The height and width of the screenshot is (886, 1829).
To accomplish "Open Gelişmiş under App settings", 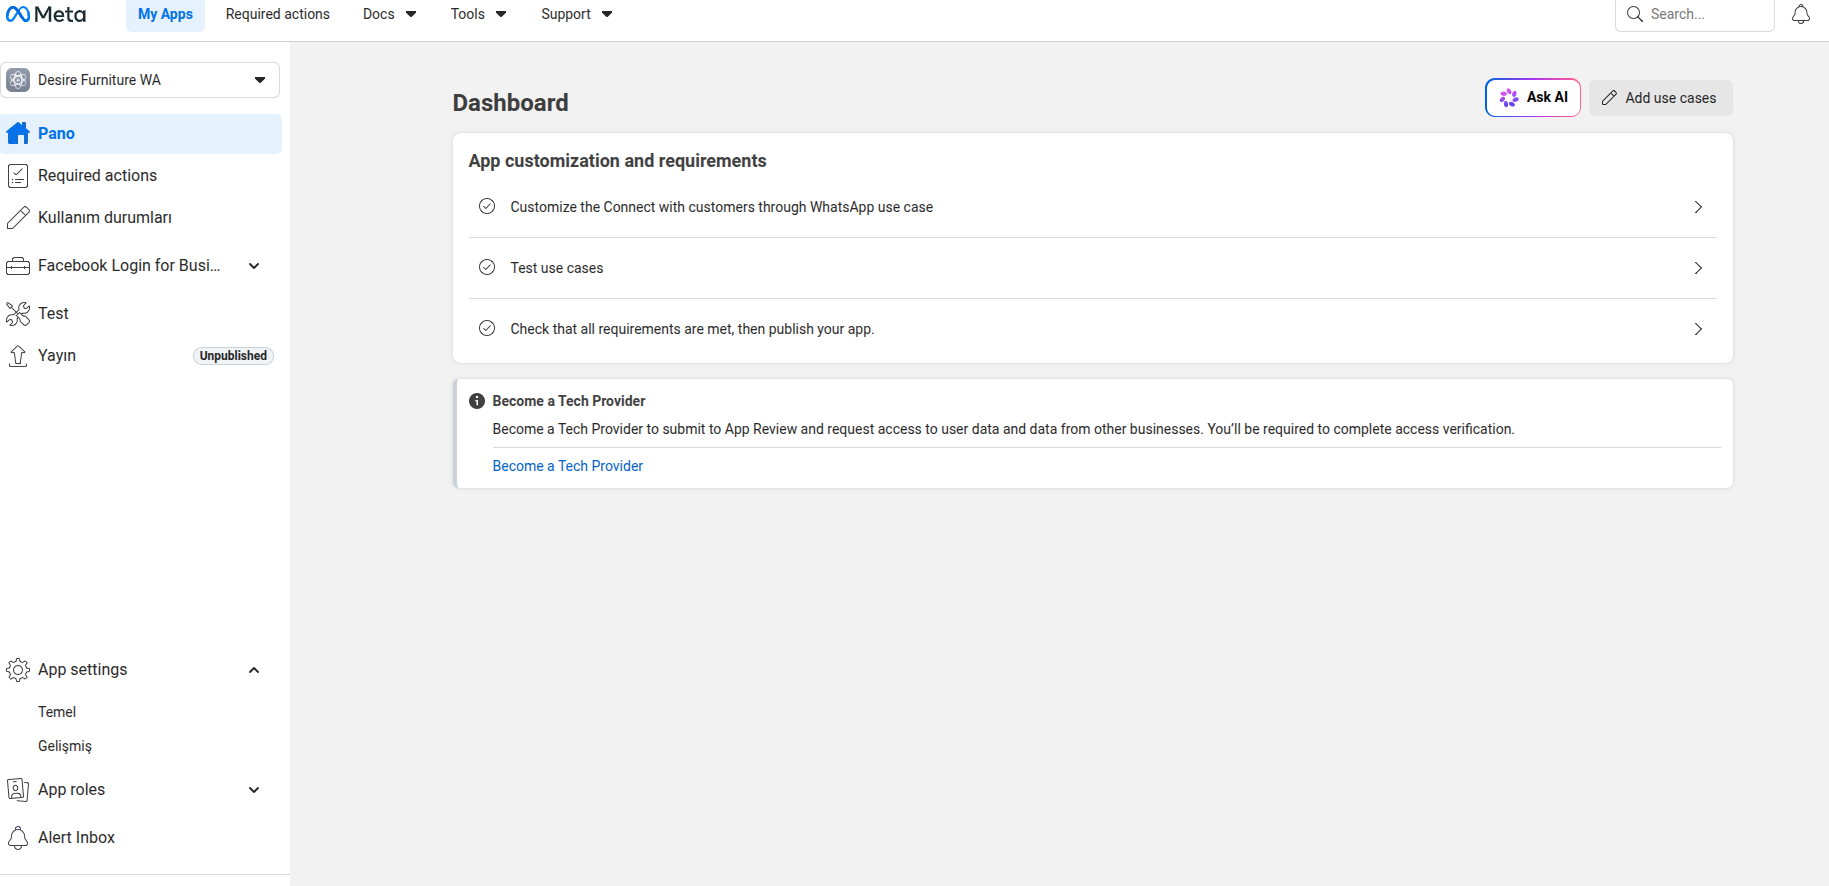I will tap(65, 746).
